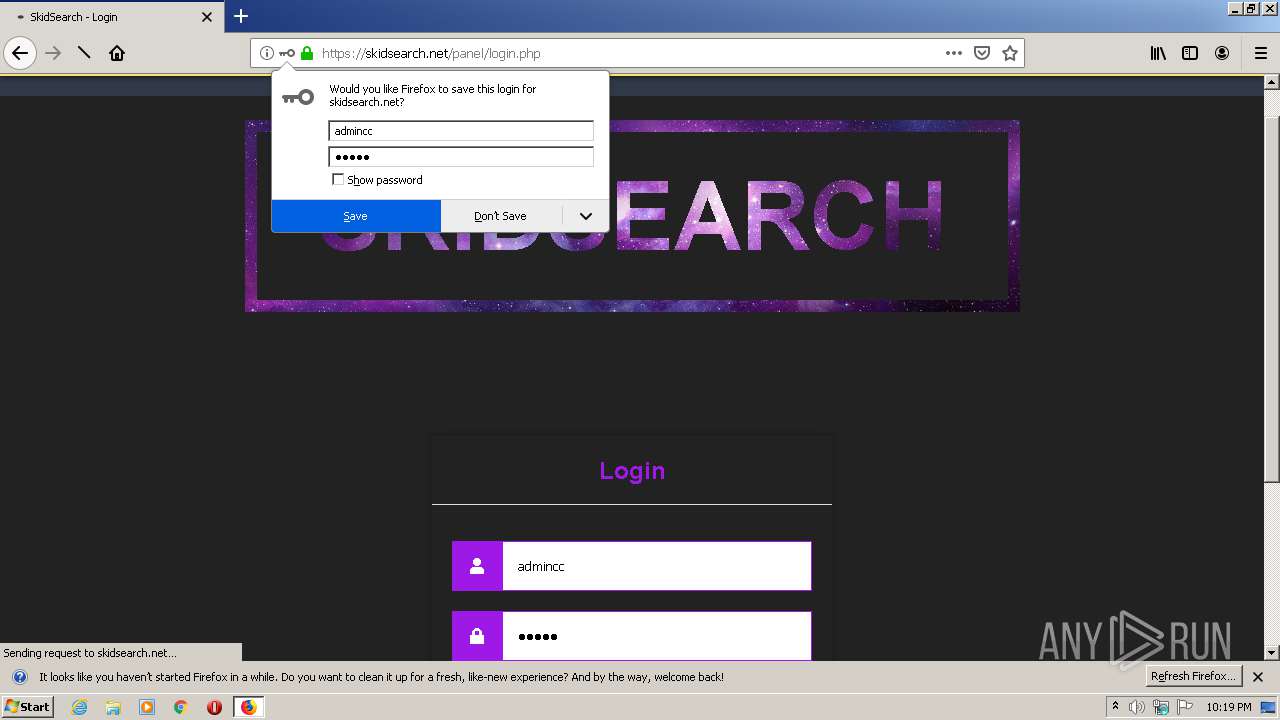
Task: Open a new browser tab
Action: point(241,16)
